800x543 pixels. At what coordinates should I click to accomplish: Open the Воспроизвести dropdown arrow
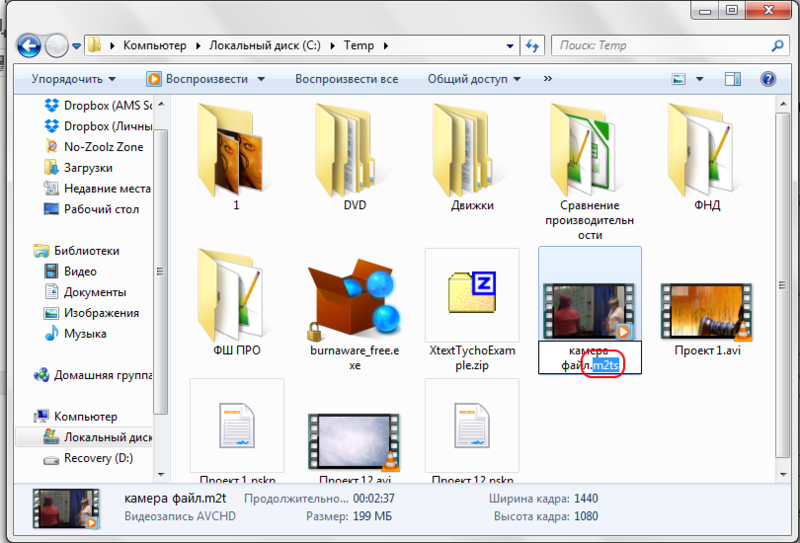click(x=261, y=79)
